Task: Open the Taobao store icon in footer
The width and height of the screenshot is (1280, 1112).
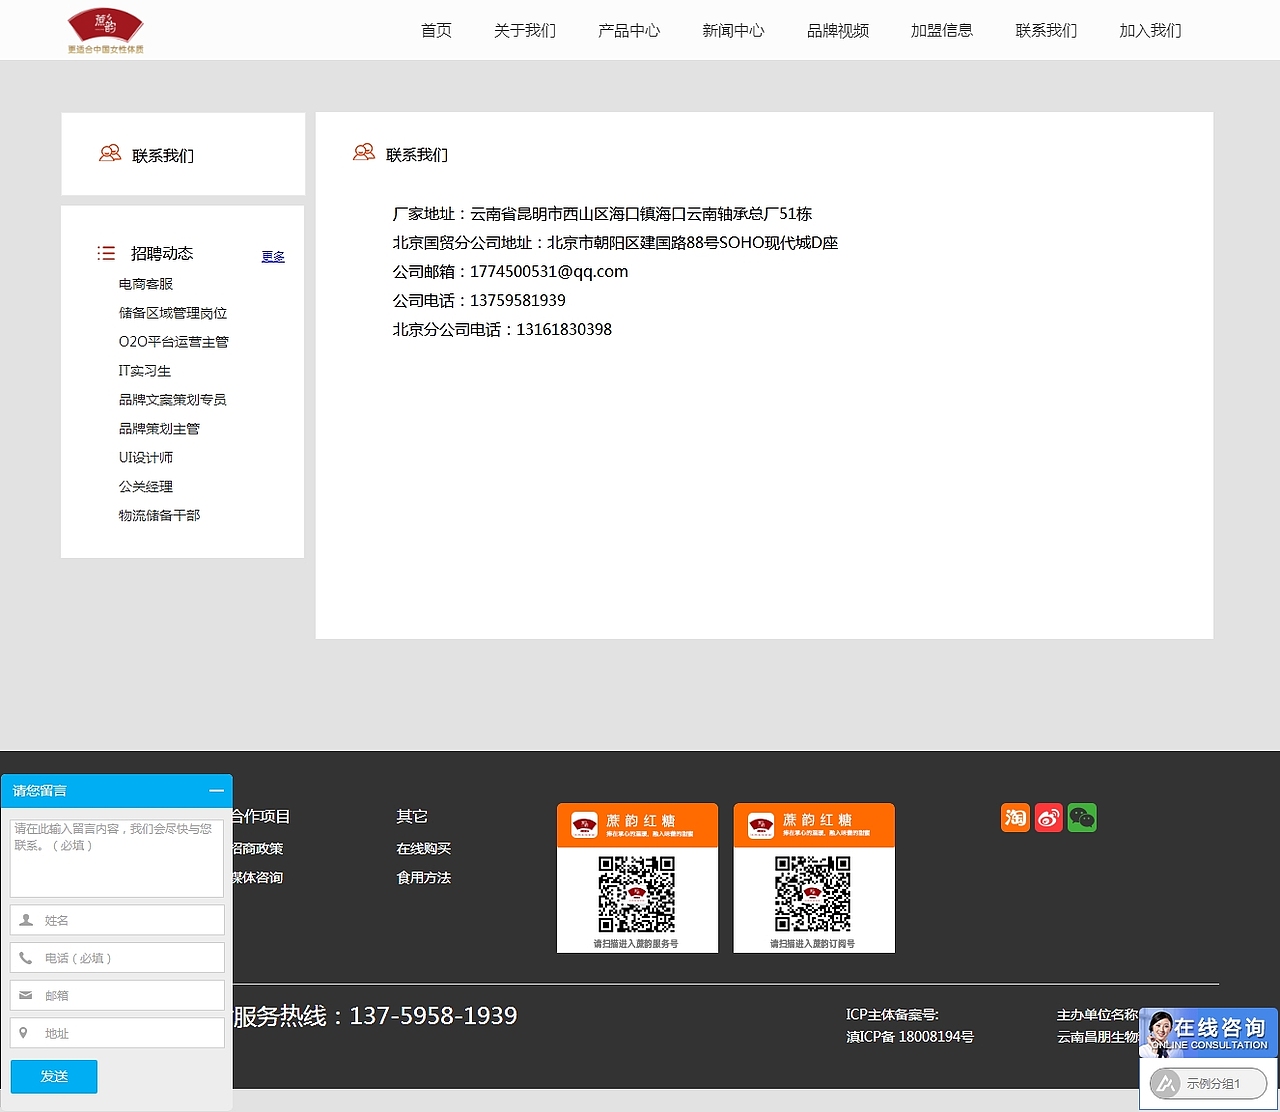Action: tap(1015, 817)
